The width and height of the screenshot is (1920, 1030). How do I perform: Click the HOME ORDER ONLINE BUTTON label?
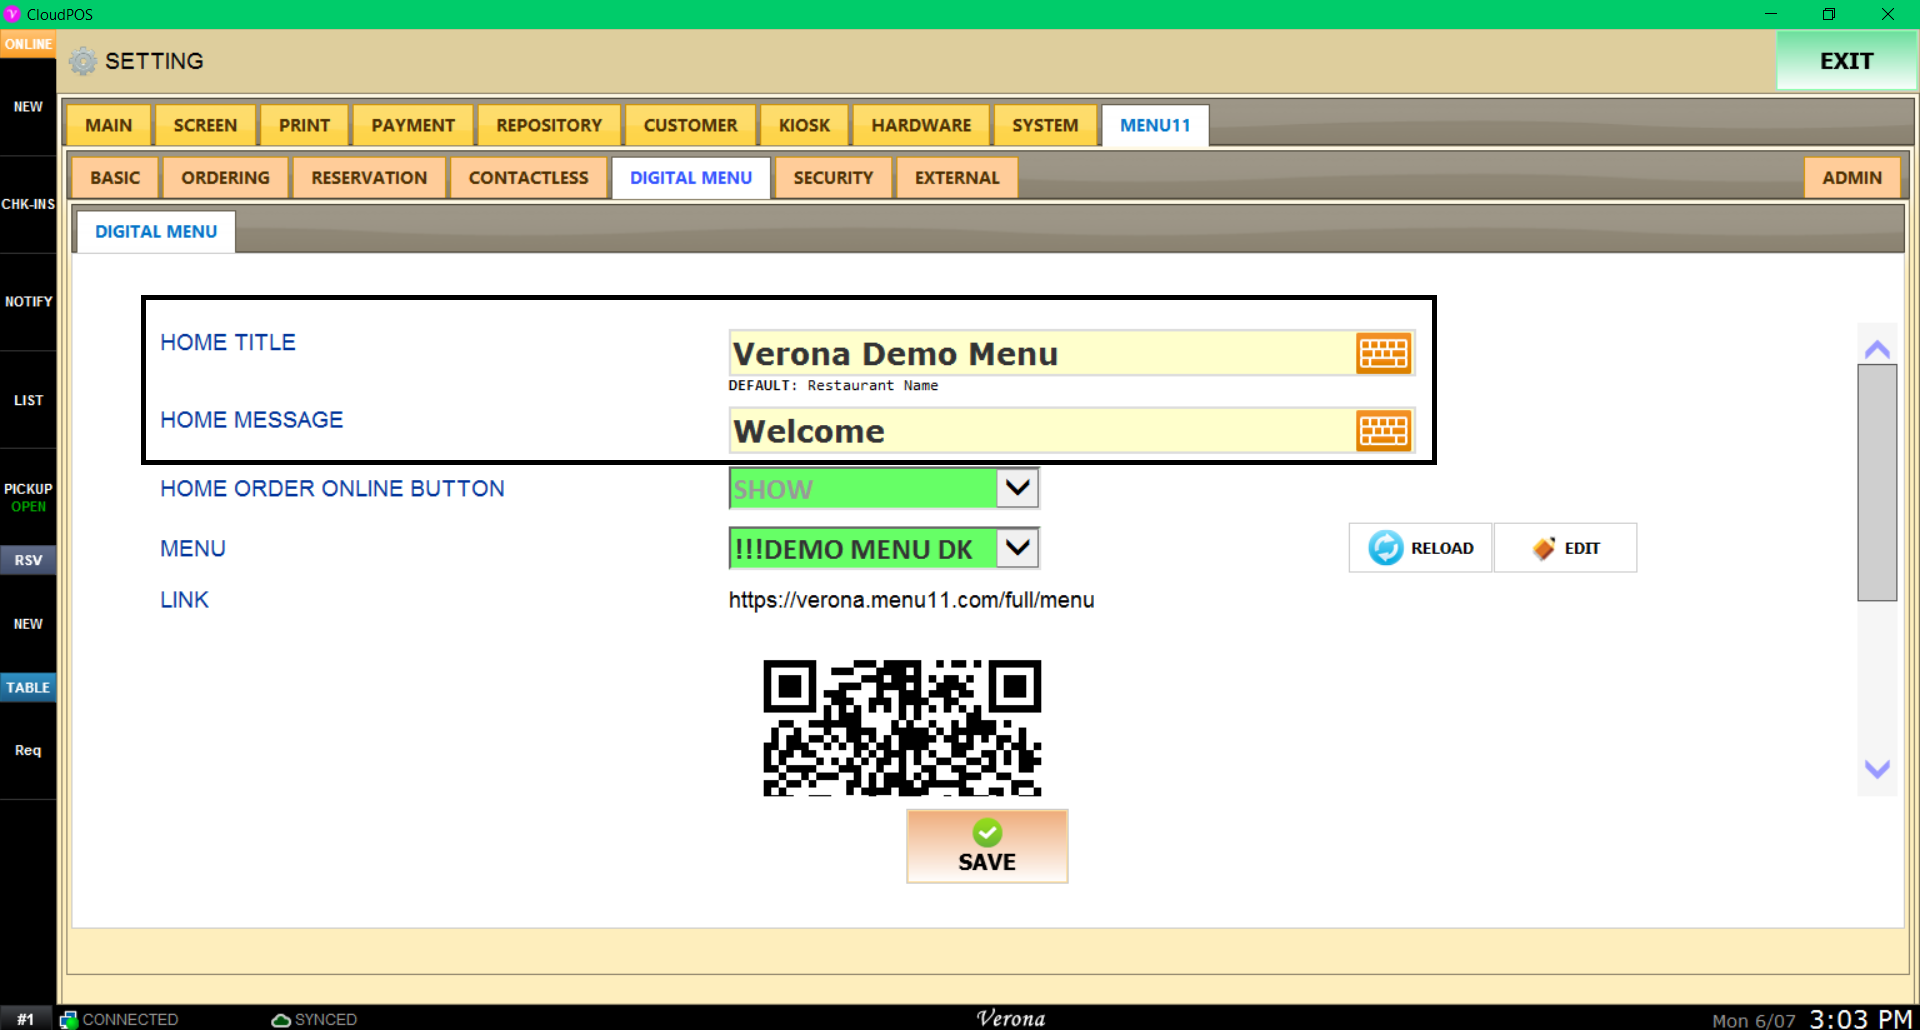[x=332, y=488]
